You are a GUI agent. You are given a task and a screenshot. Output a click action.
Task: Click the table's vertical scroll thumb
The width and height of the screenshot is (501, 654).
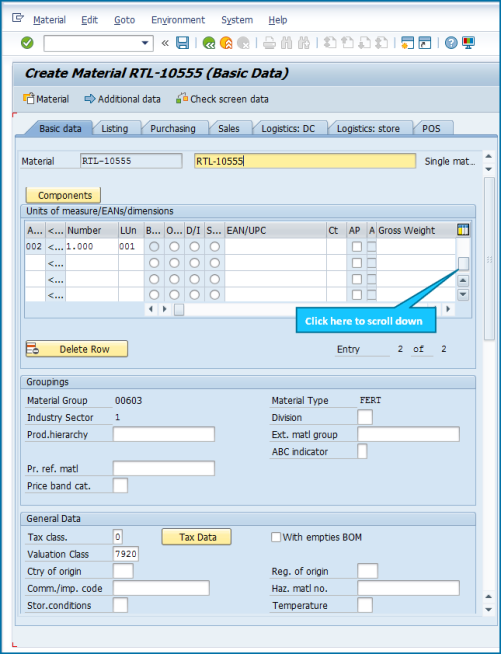[463, 263]
